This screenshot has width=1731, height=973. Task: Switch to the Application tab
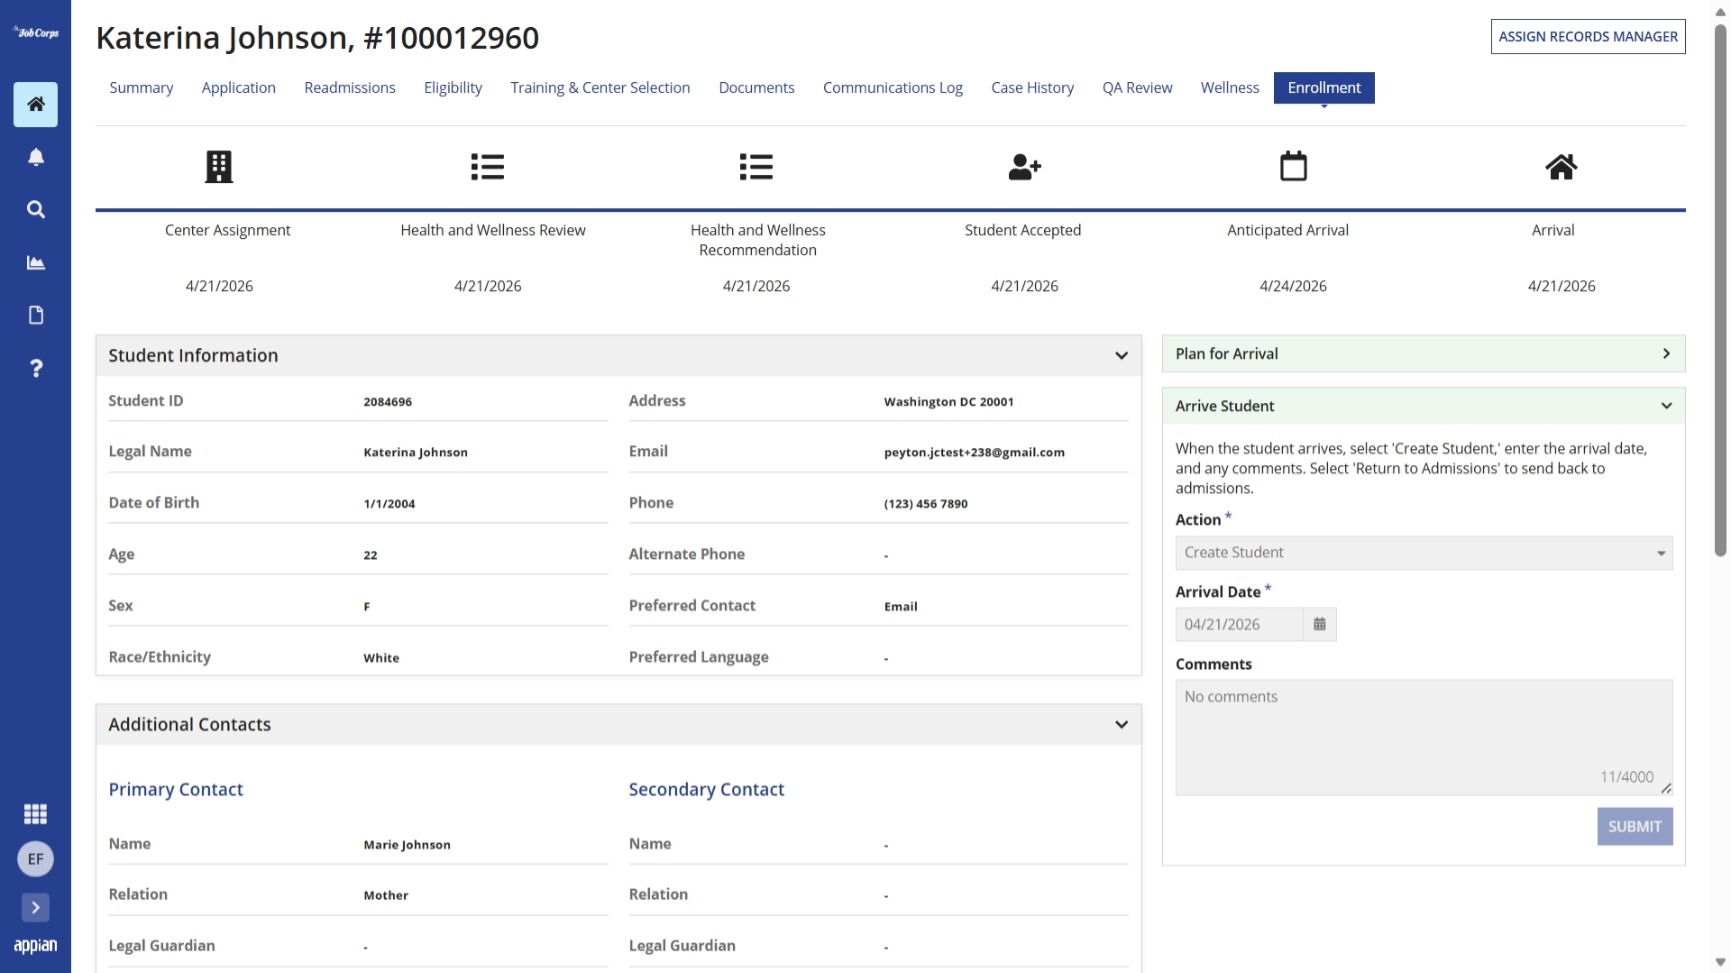point(239,88)
